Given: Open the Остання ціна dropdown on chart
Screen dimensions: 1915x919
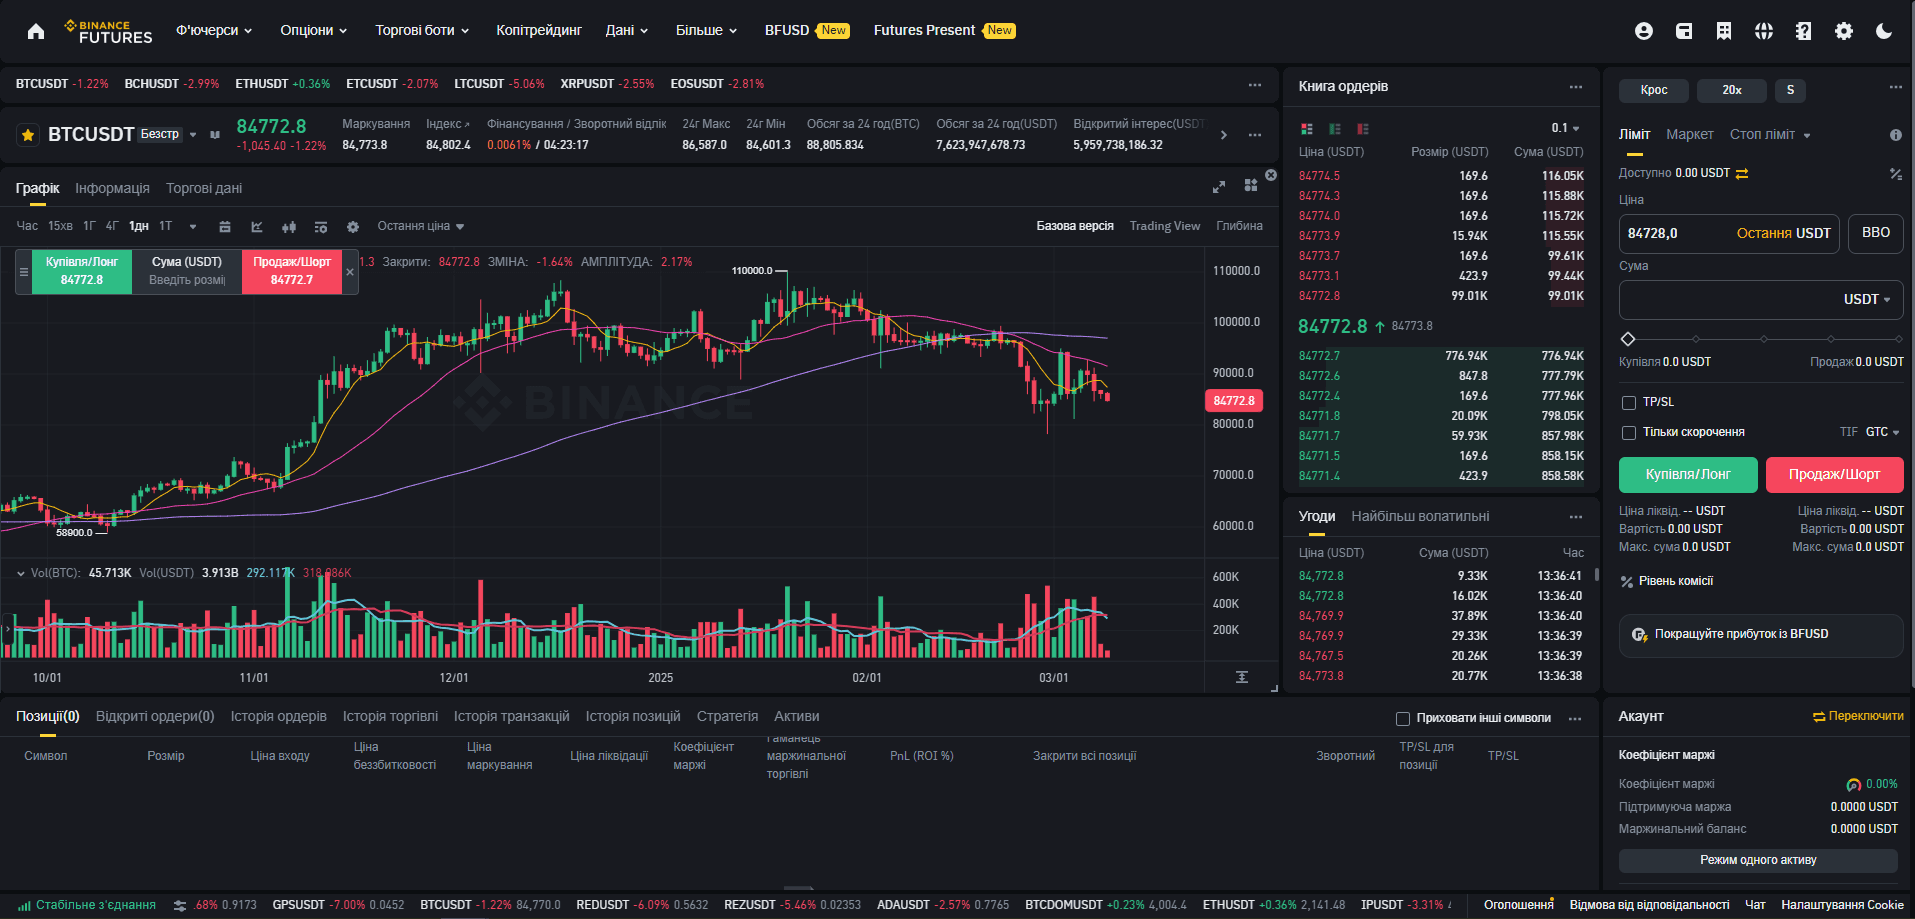Looking at the screenshot, I should [x=421, y=227].
